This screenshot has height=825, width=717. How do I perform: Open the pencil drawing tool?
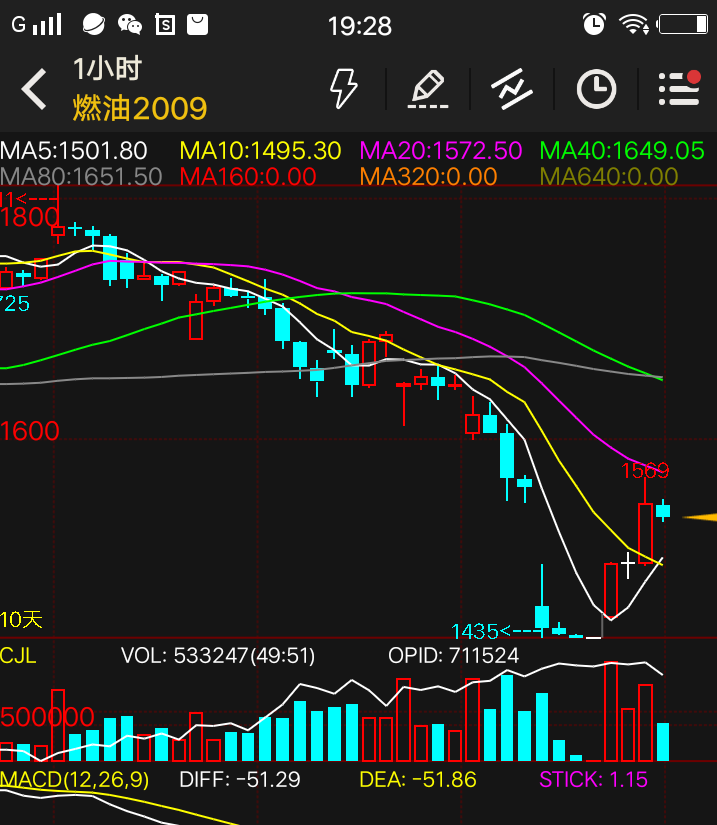(x=428, y=89)
